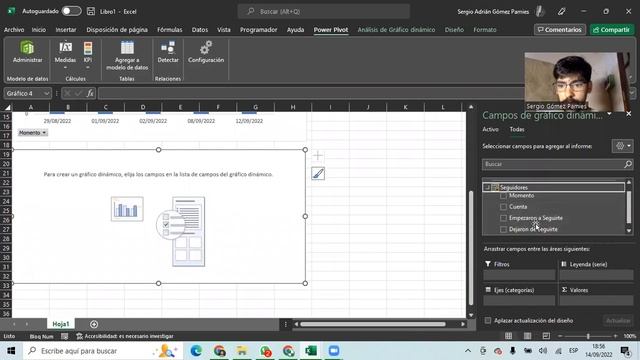Click the Detectar relationships icon
Image resolution: width=640 pixels, height=360 pixels.
(x=168, y=52)
